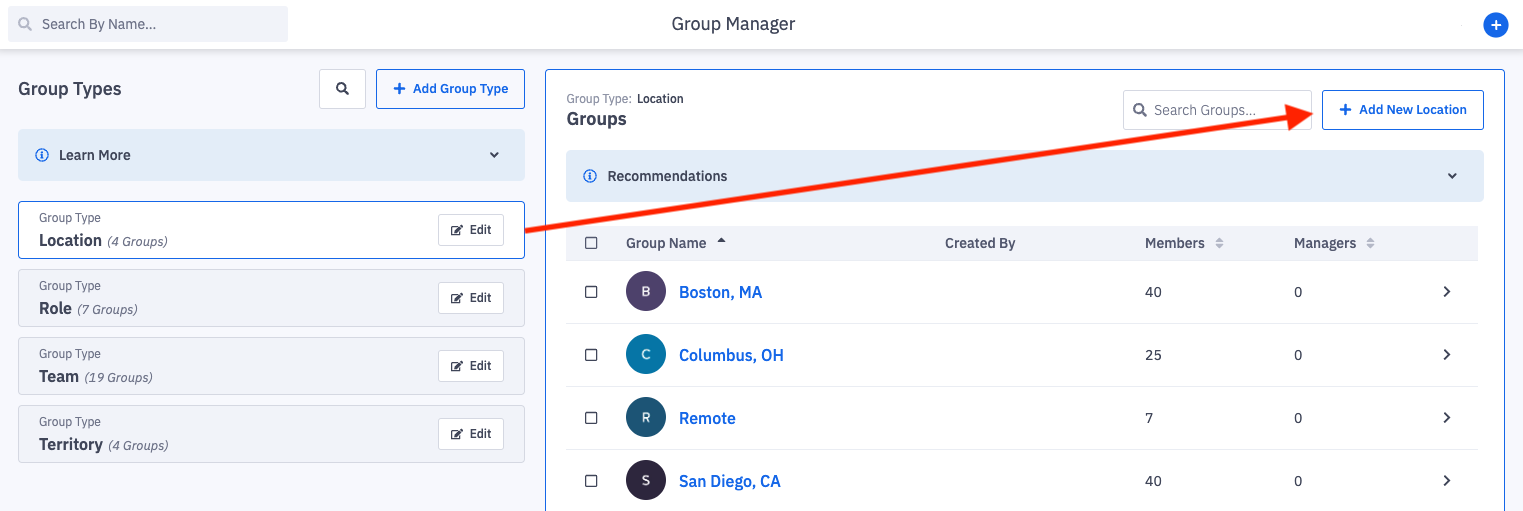This screenshot has width=1523, height=511.
Task: Select all groups checkbox in header
Action: pos(591,243)
